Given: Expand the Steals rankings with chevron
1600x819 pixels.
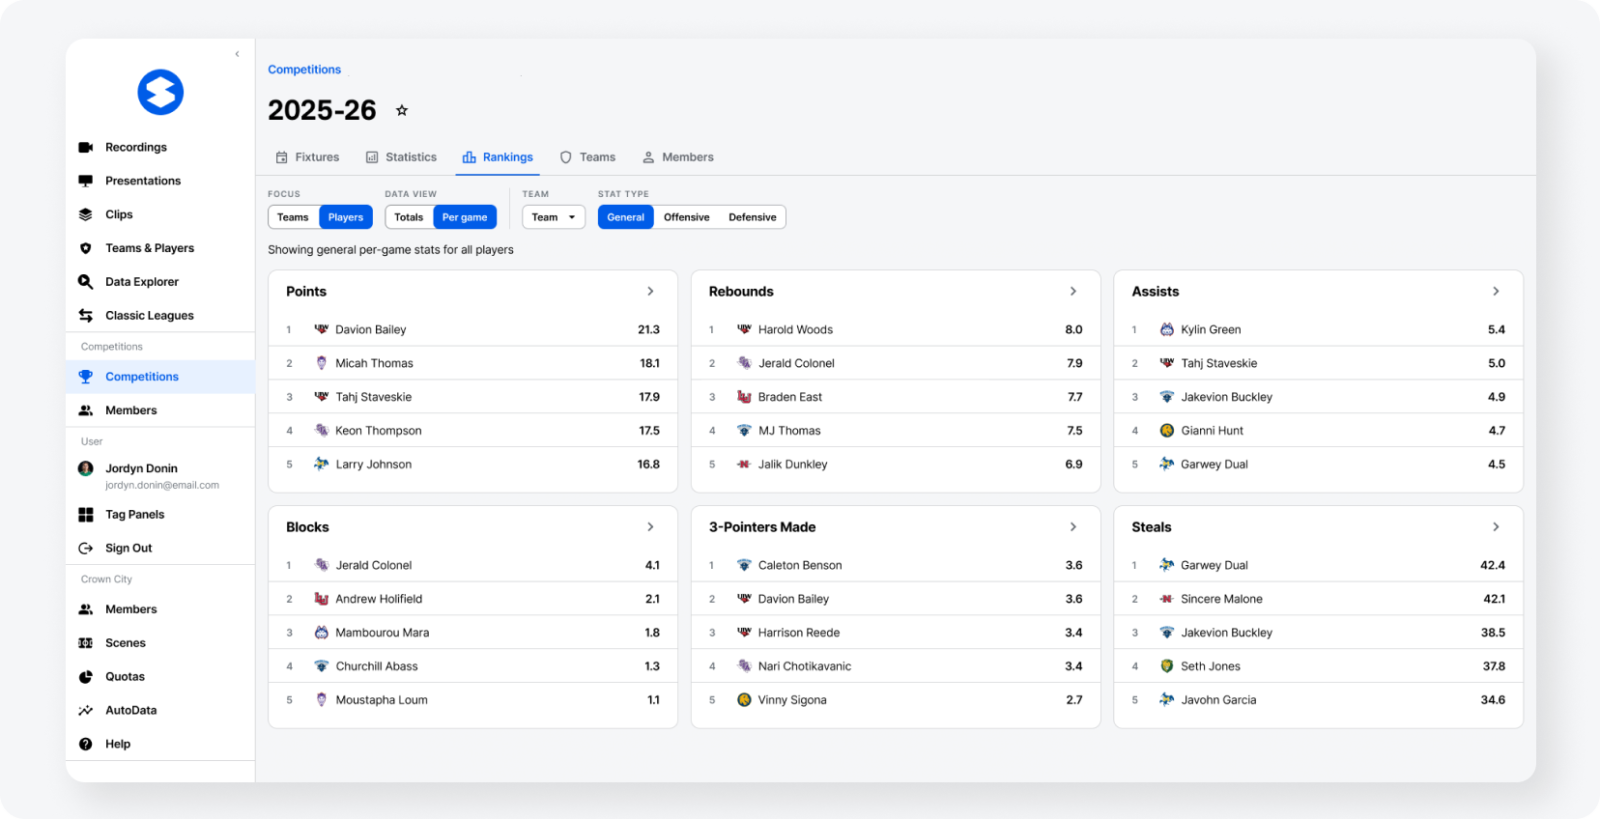Looking at the screenshot, I should point(1496,527).
